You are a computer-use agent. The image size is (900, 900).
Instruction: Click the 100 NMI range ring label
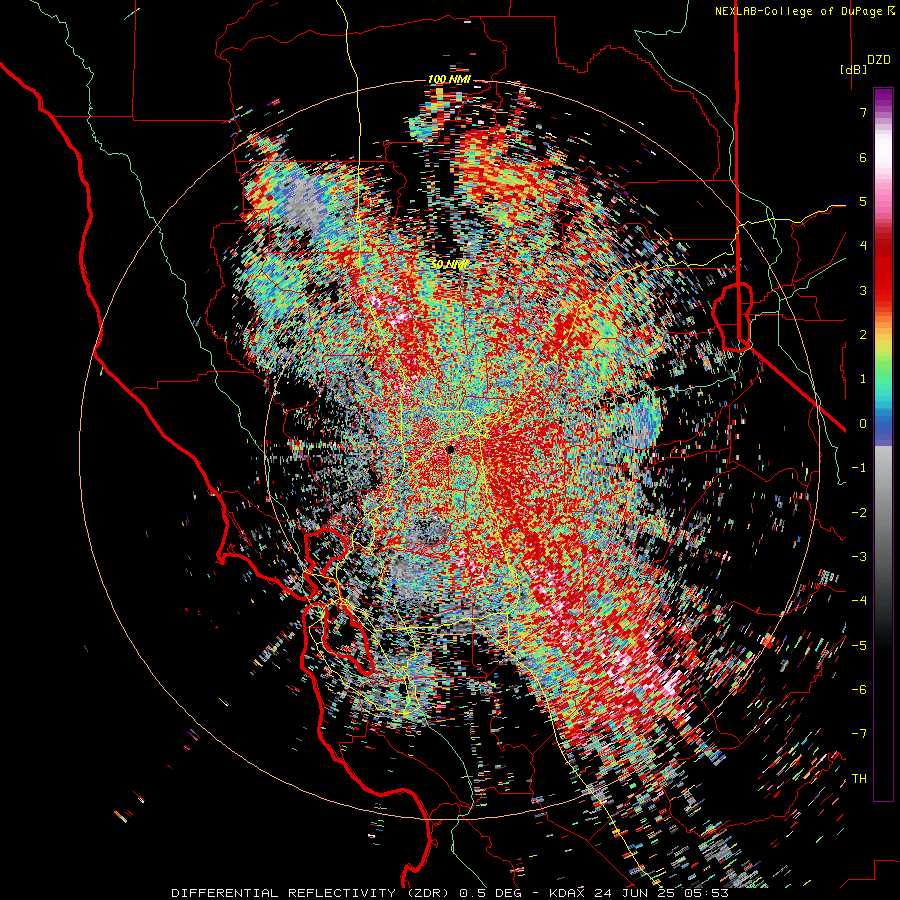(449, 79)
